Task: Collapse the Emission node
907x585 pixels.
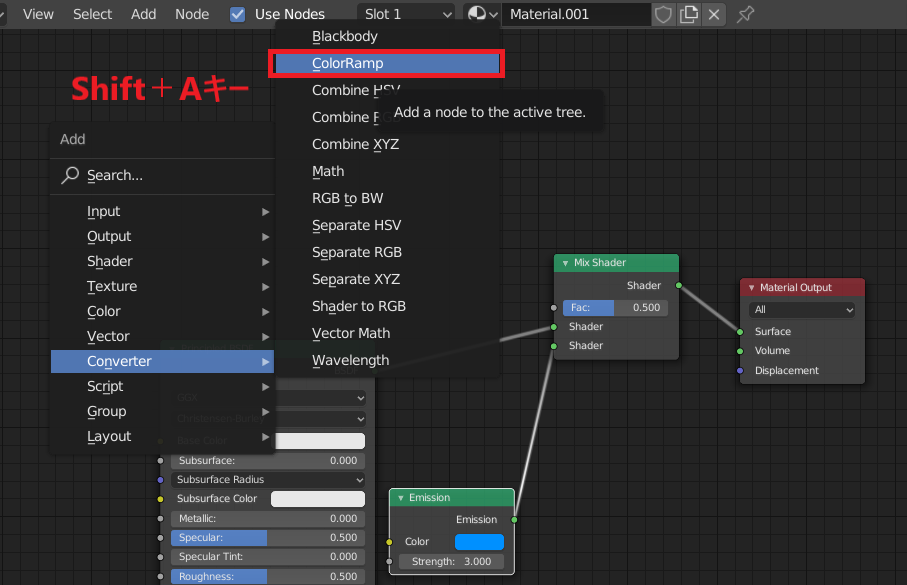Action: [x=400, y=498]
